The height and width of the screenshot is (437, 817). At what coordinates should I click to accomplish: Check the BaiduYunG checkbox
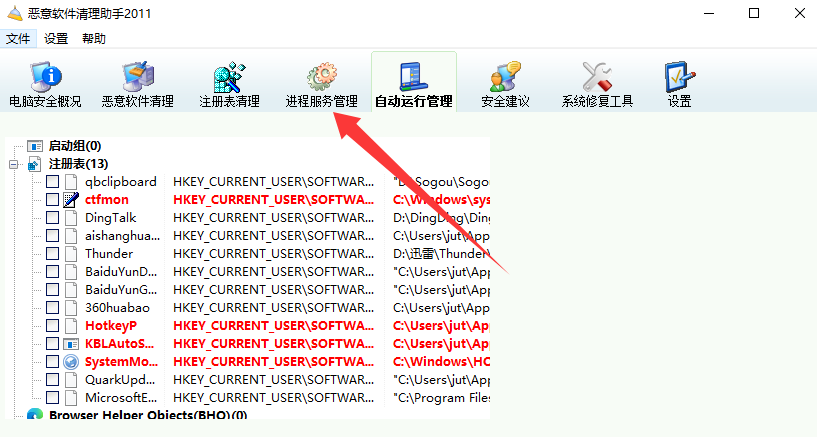pos(52,290)
